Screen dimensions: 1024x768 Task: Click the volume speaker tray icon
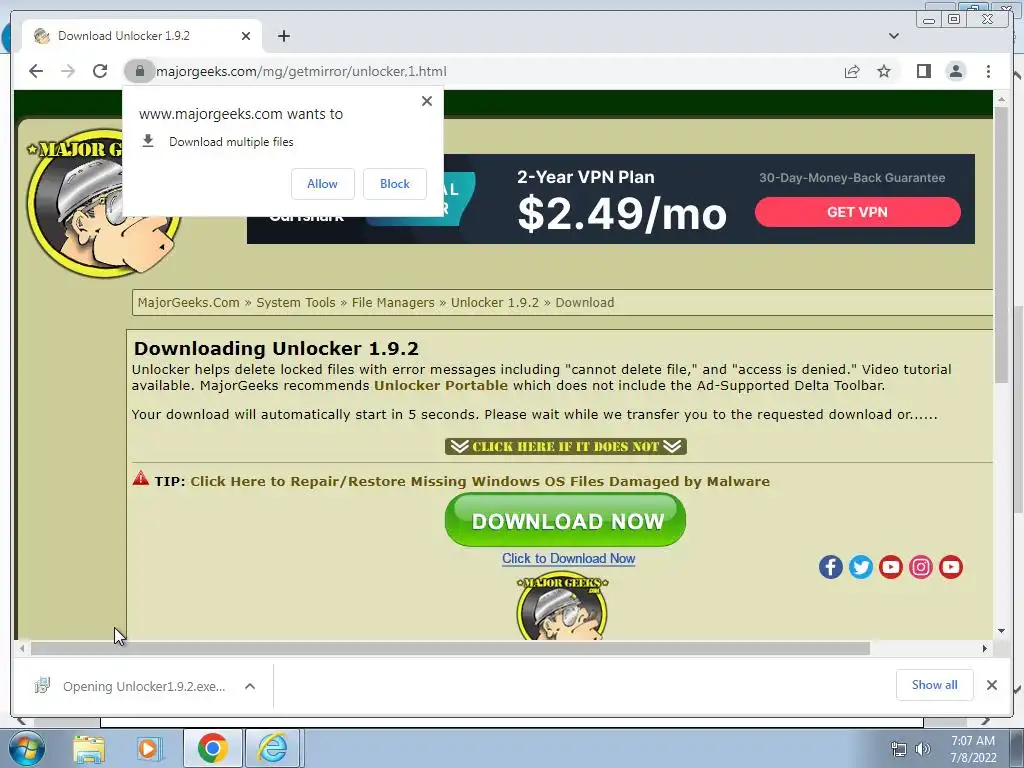click(x=922, y=749)
